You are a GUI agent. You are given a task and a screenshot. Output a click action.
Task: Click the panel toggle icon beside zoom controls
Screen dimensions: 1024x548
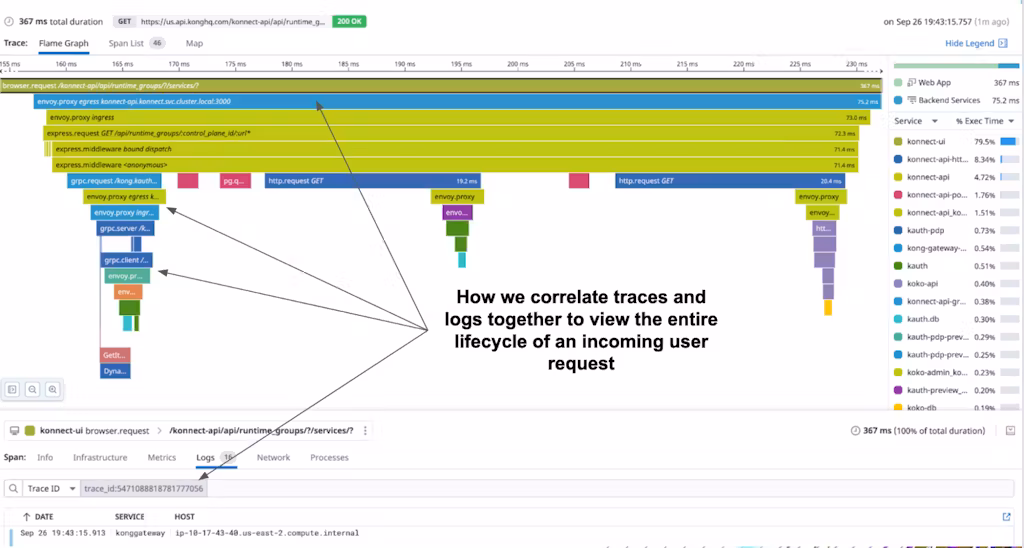12,389
